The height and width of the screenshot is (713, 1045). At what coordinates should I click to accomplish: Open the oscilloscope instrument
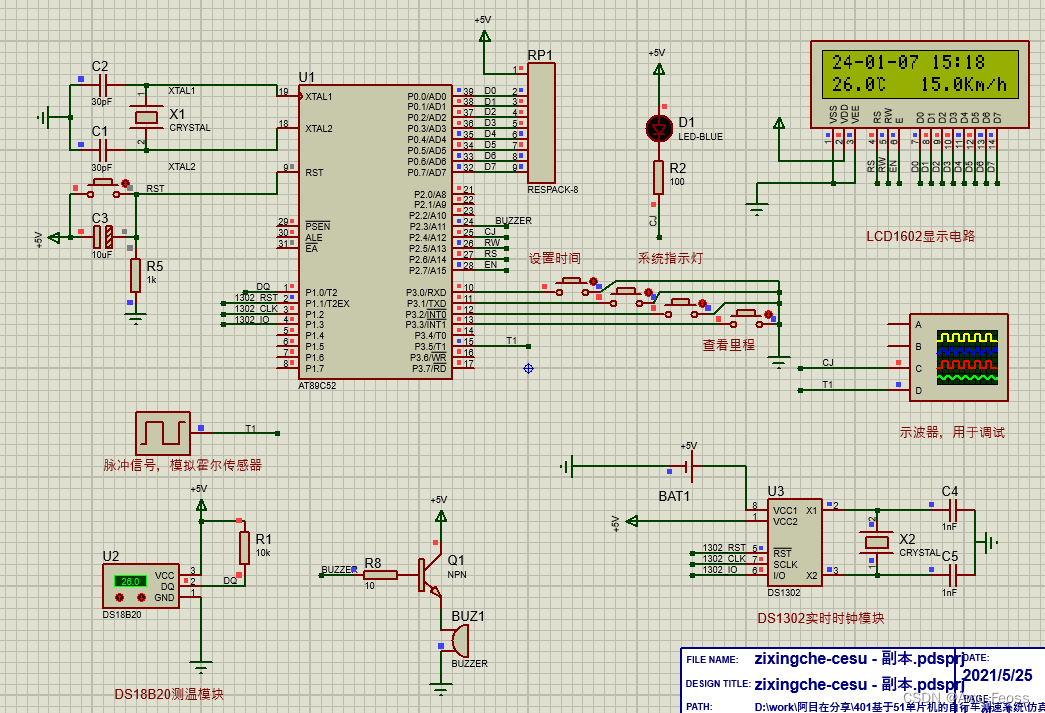click(x=958, y=357)
